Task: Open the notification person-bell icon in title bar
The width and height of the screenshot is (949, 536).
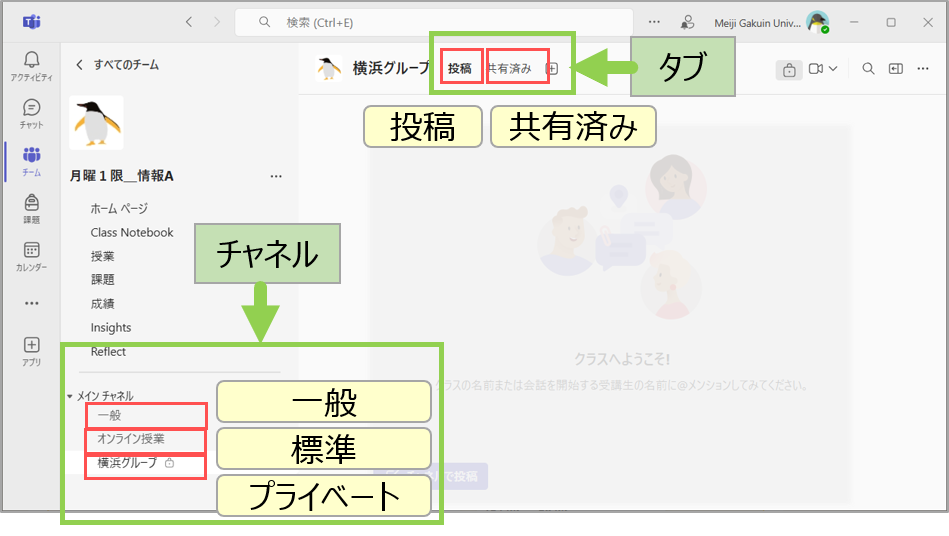Action: point(687,22)
